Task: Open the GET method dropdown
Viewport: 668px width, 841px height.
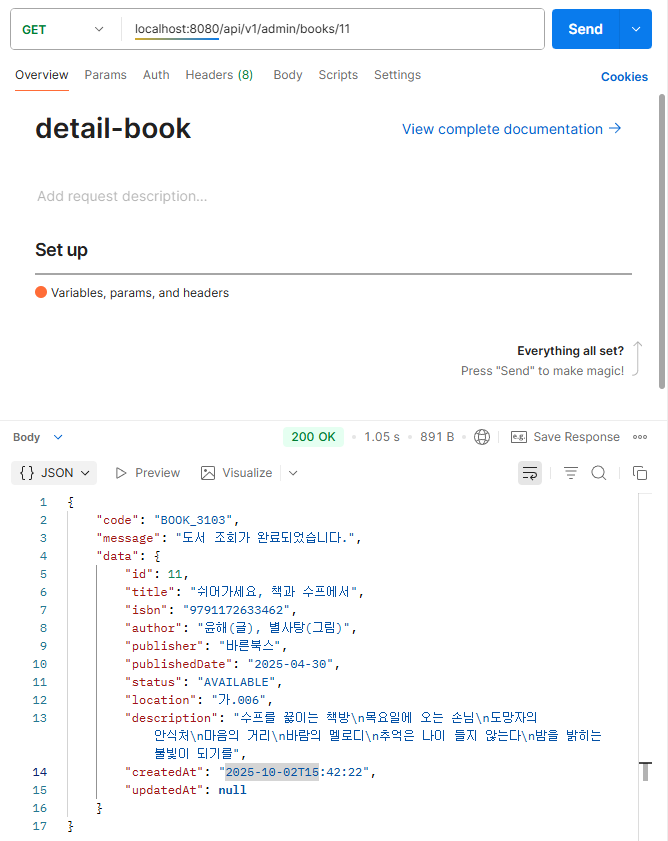Action: 62,29
